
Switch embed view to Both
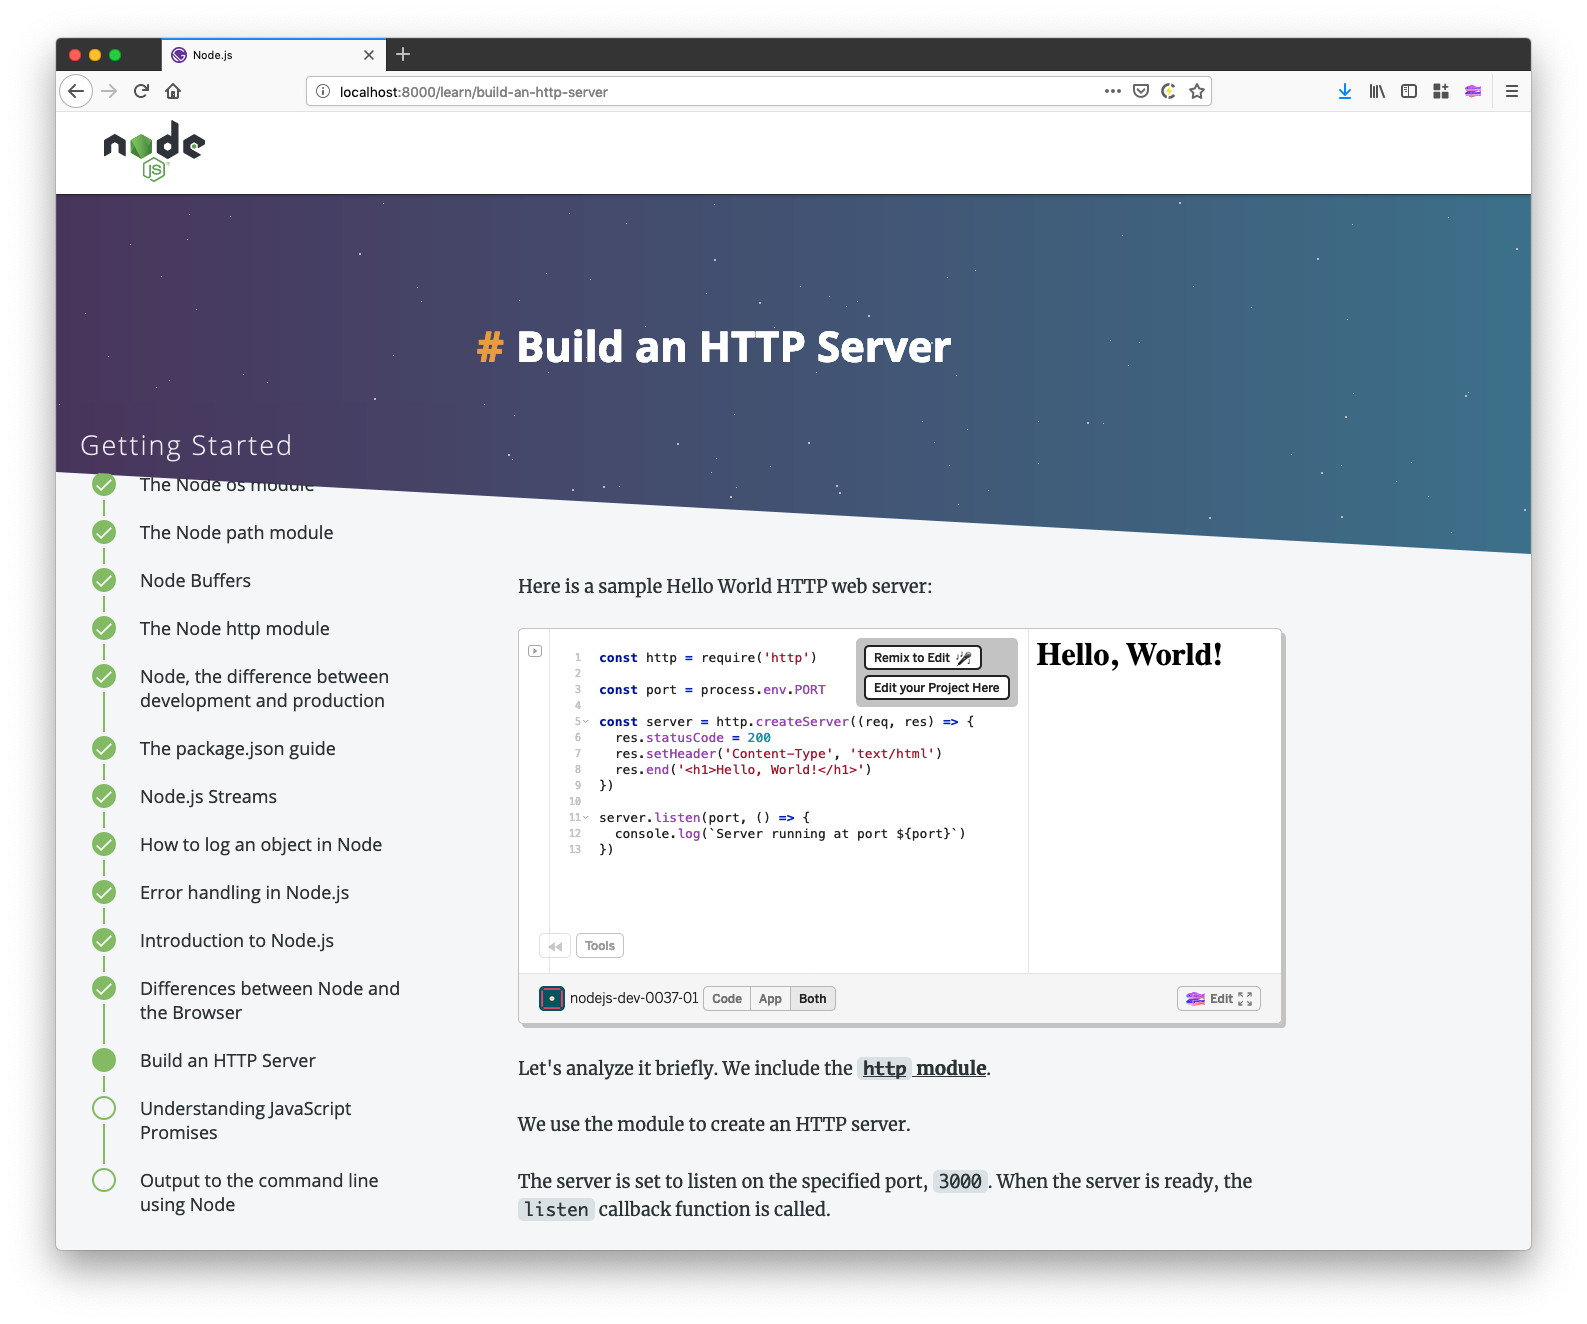(813, 998)
